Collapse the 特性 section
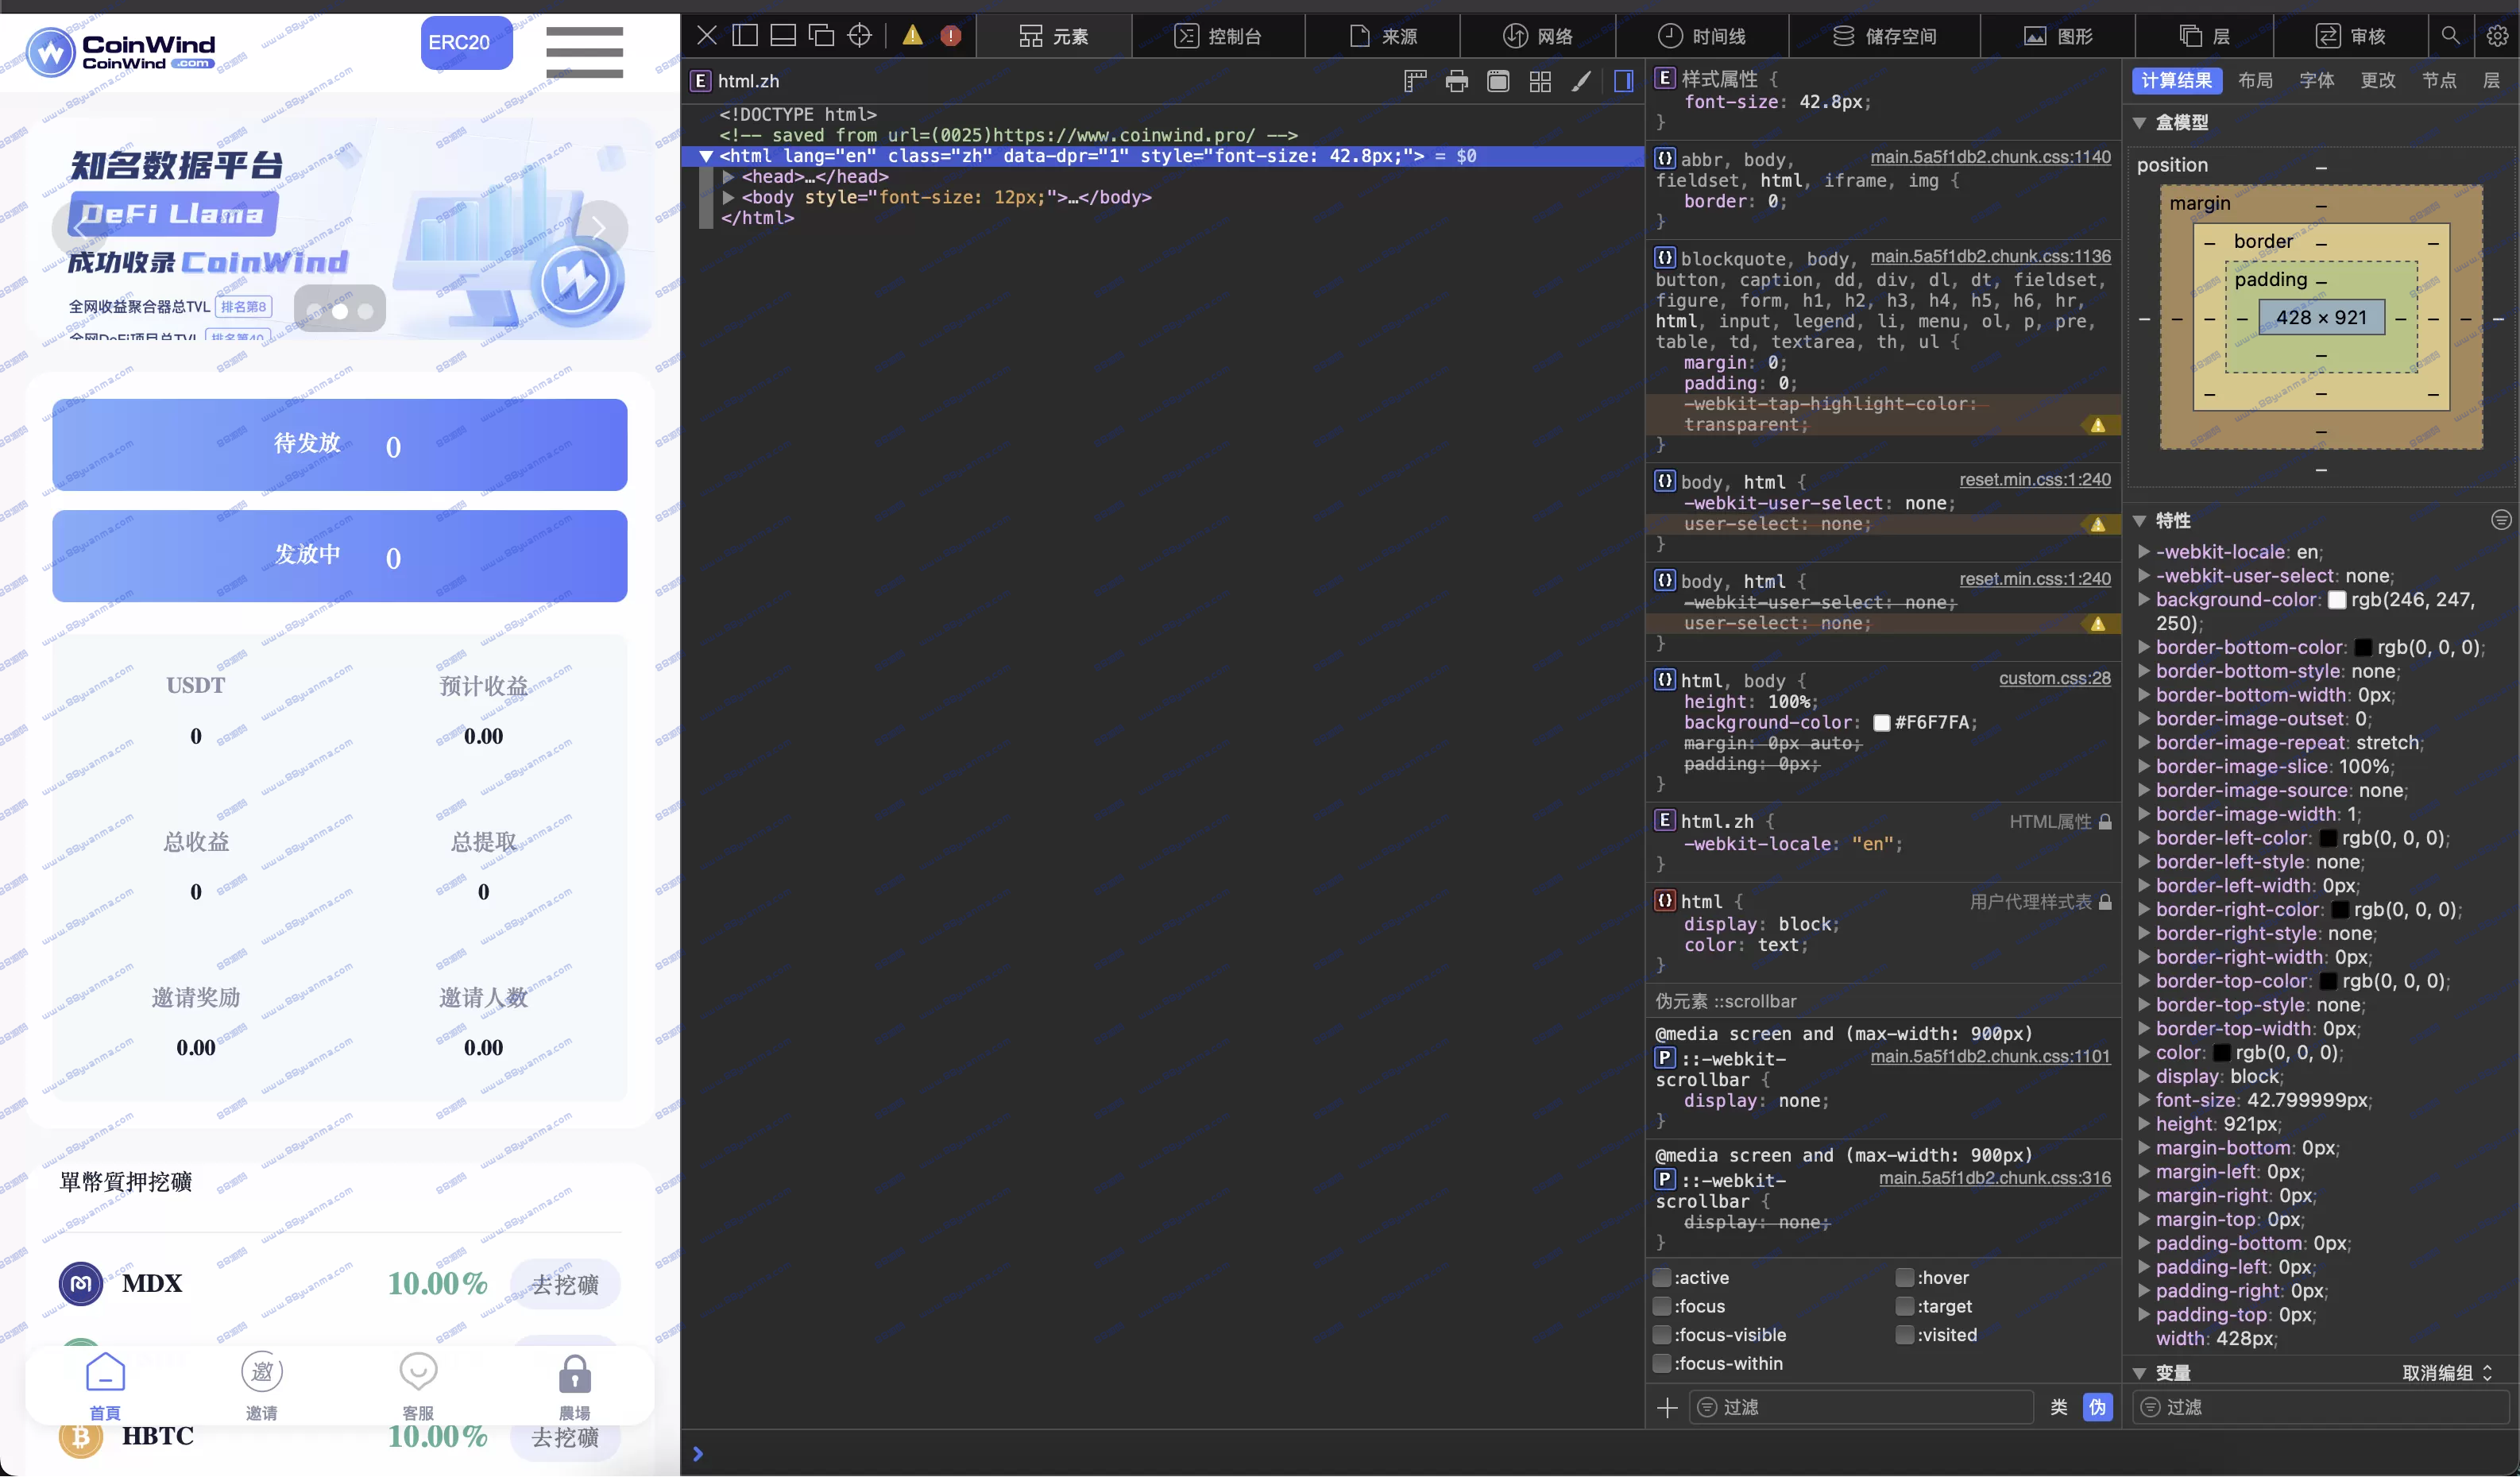 (2139, 521)
